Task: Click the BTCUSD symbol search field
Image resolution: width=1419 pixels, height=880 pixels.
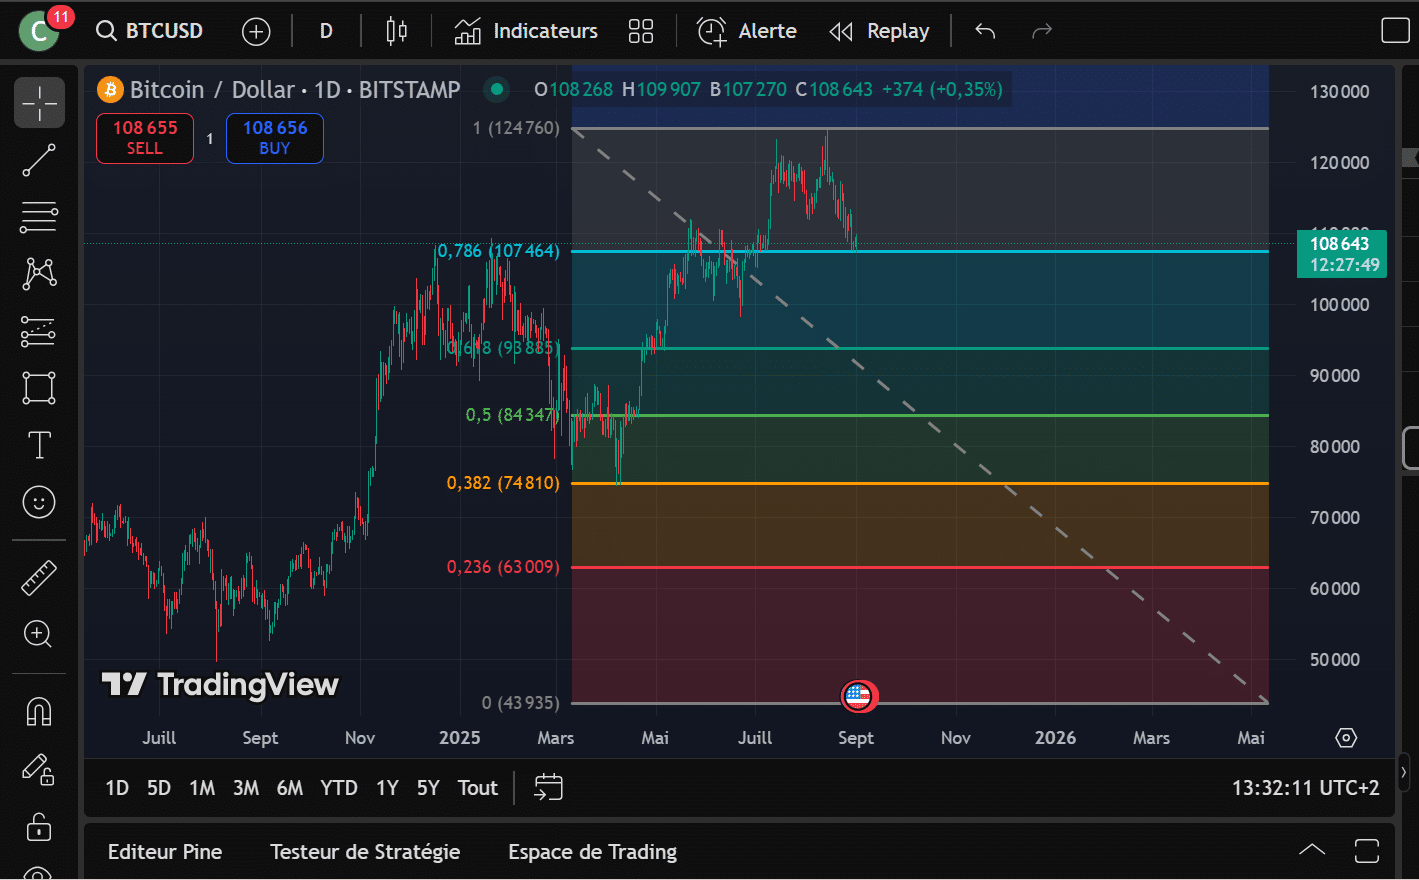Action: 150,31
